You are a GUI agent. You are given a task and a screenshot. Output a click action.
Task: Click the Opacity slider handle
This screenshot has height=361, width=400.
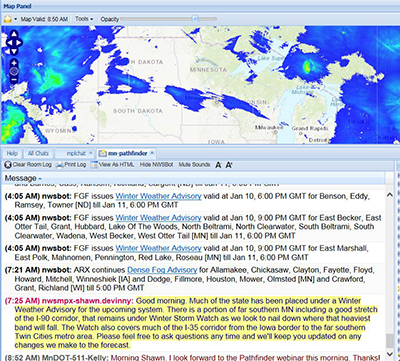196,19
